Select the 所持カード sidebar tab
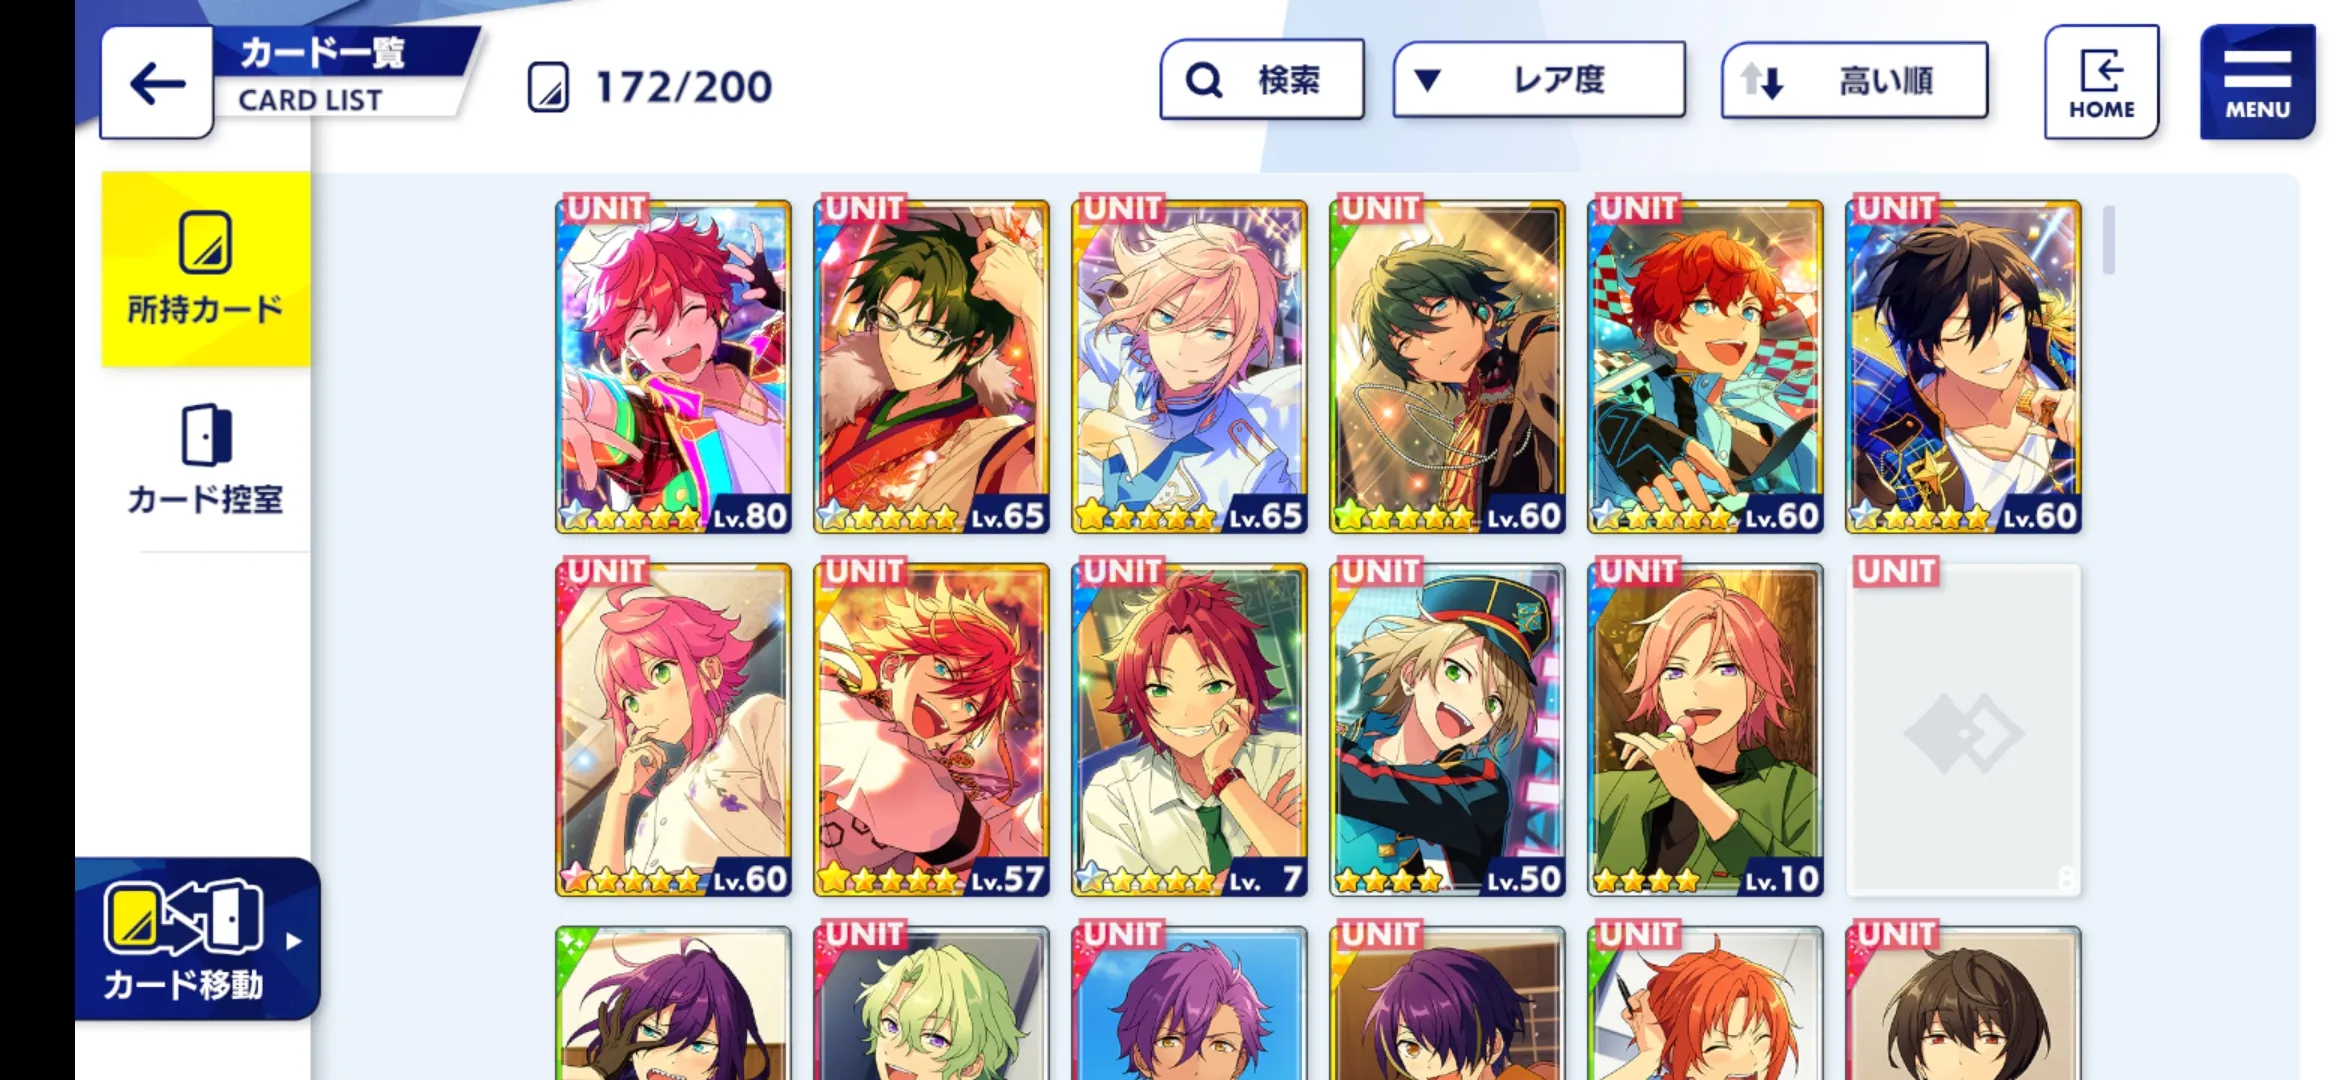 [x=206, y=269]
